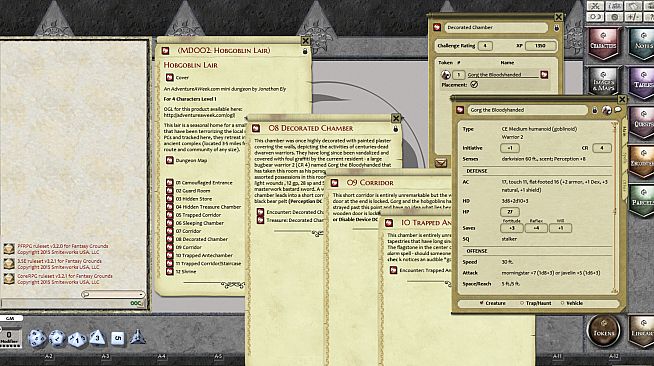Screen dimensions: 654x366
Task: Click the XP field showing 1550
Action: [x=540, y=46]
